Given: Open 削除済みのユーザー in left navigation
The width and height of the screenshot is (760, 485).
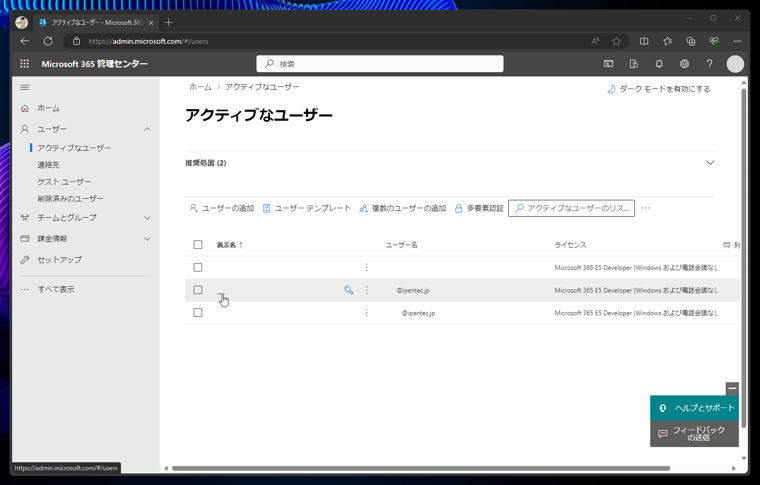Looking at the screenshot, I should (x=70, y=199).
